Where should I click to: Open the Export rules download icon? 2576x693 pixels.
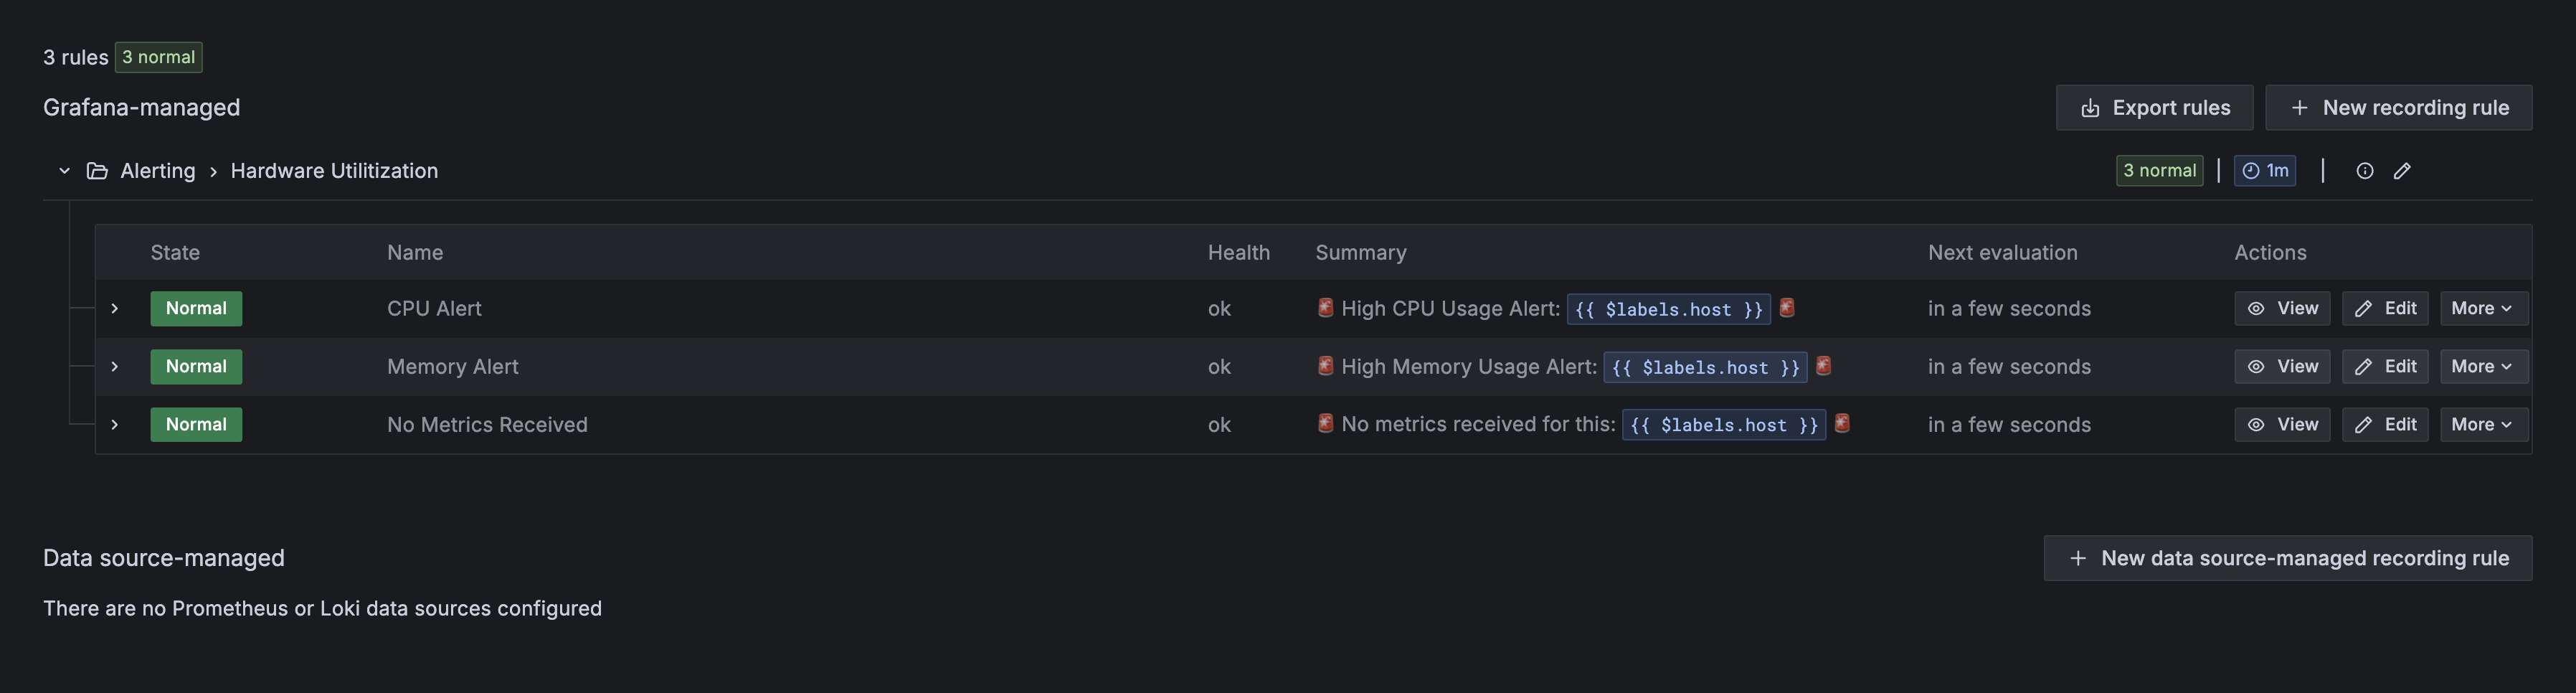click(x=2090, y=107)
